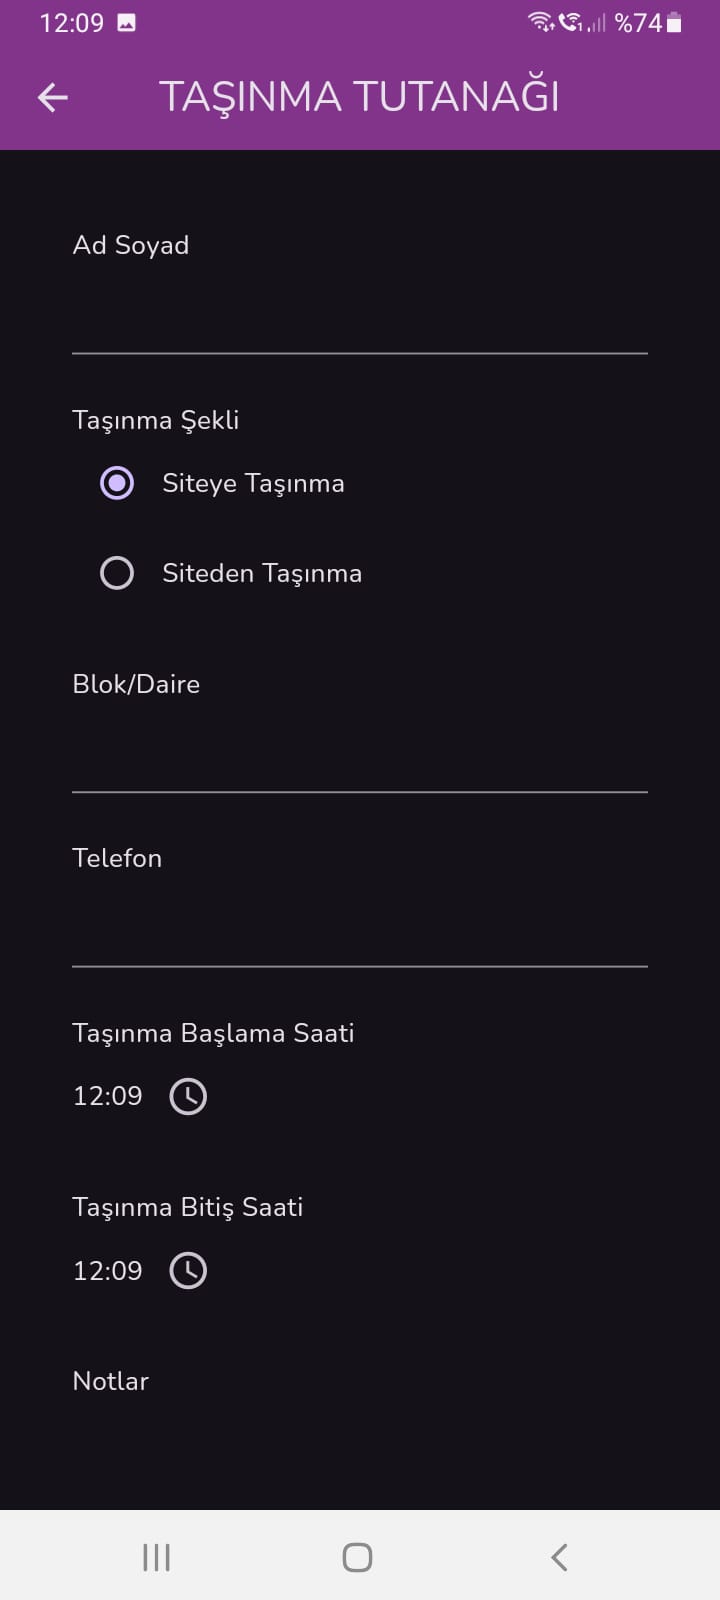Tap the back arrow in header
The height and width of the screenshot is (1600, 720).
pyautogui.click(x=53, y=97)
